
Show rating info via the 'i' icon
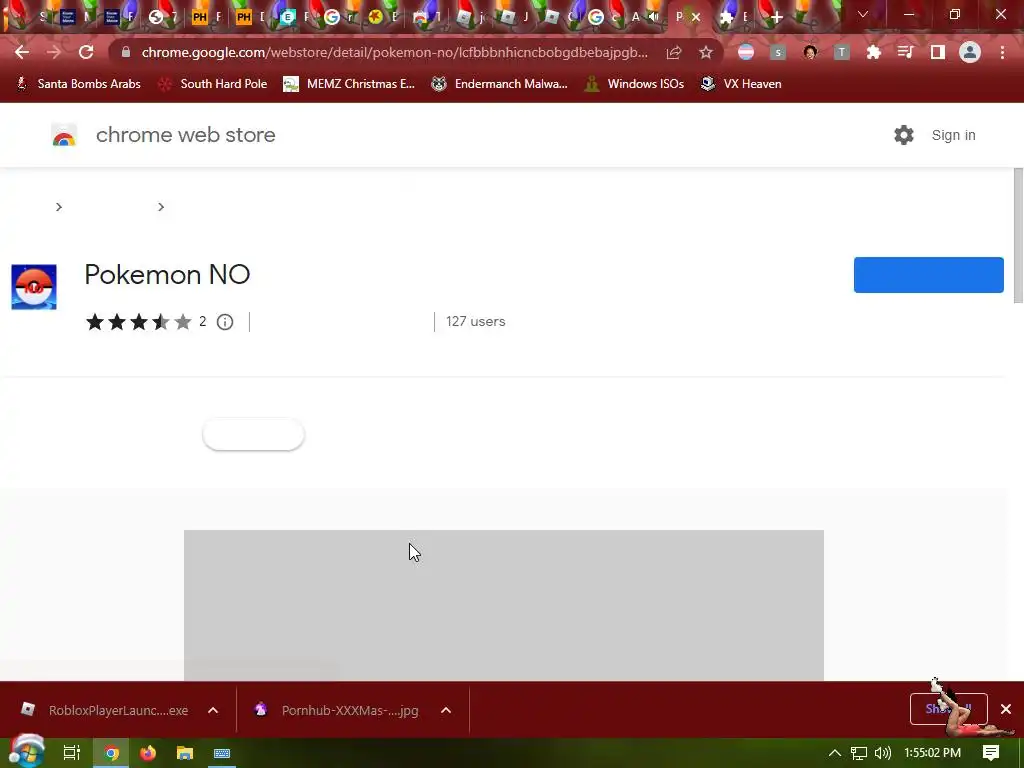225,322
